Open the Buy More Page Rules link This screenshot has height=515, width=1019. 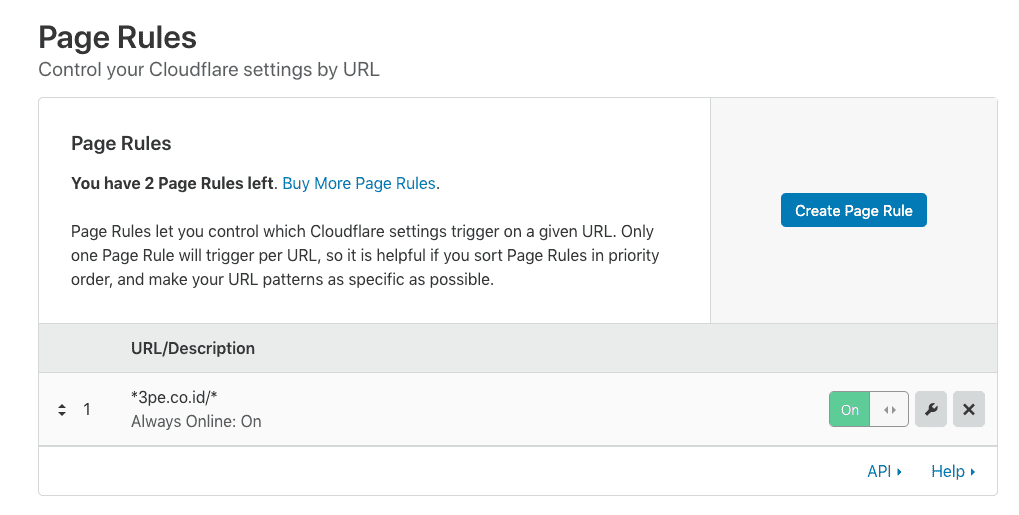[359, 183]
